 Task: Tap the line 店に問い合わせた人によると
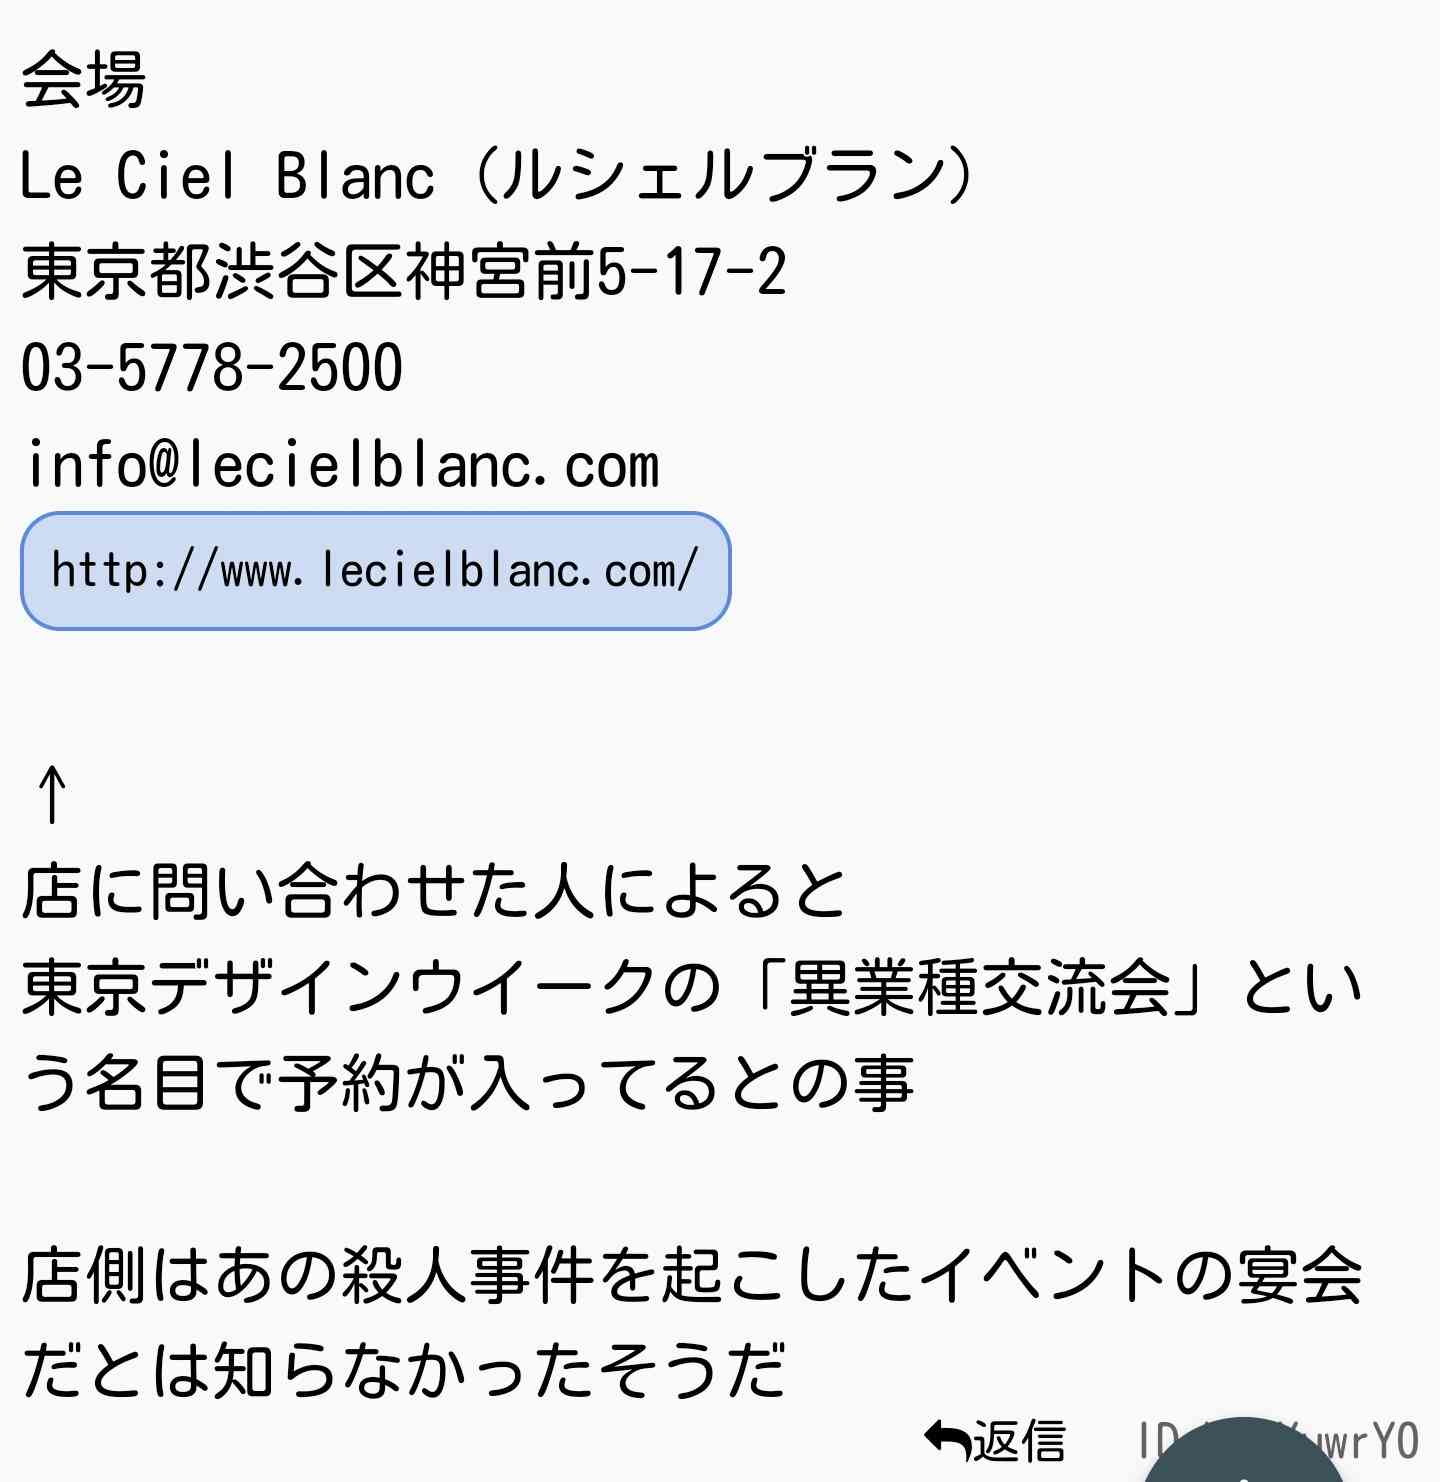coord(435,890)
